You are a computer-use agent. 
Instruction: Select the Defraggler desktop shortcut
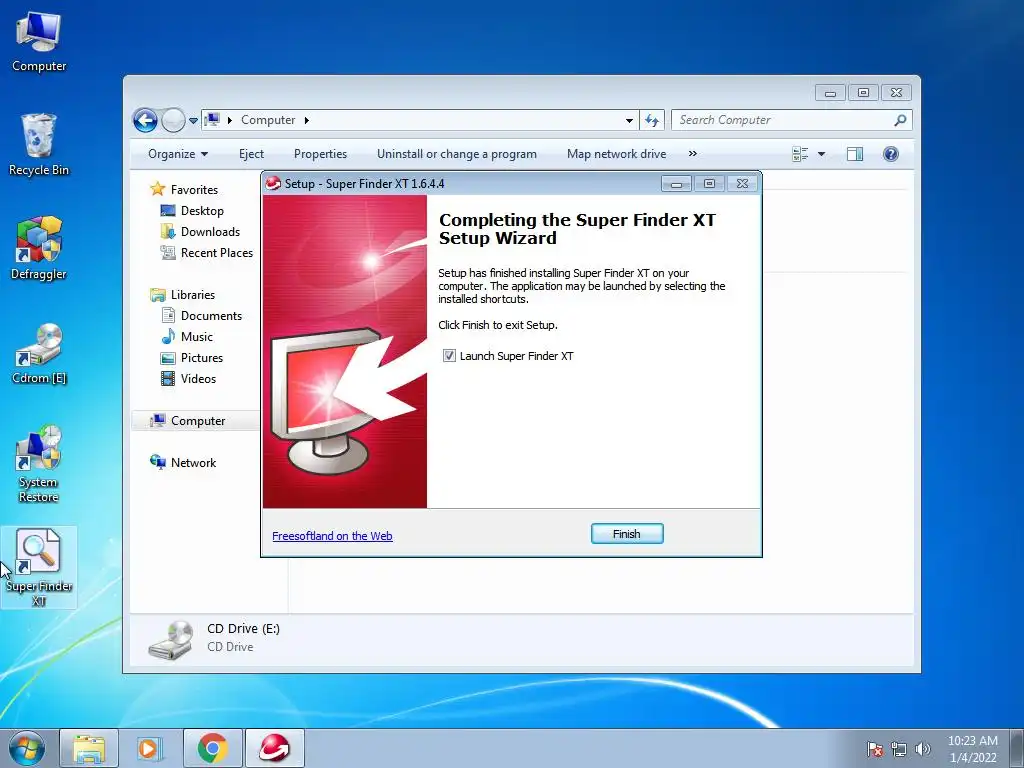(39, 248)
